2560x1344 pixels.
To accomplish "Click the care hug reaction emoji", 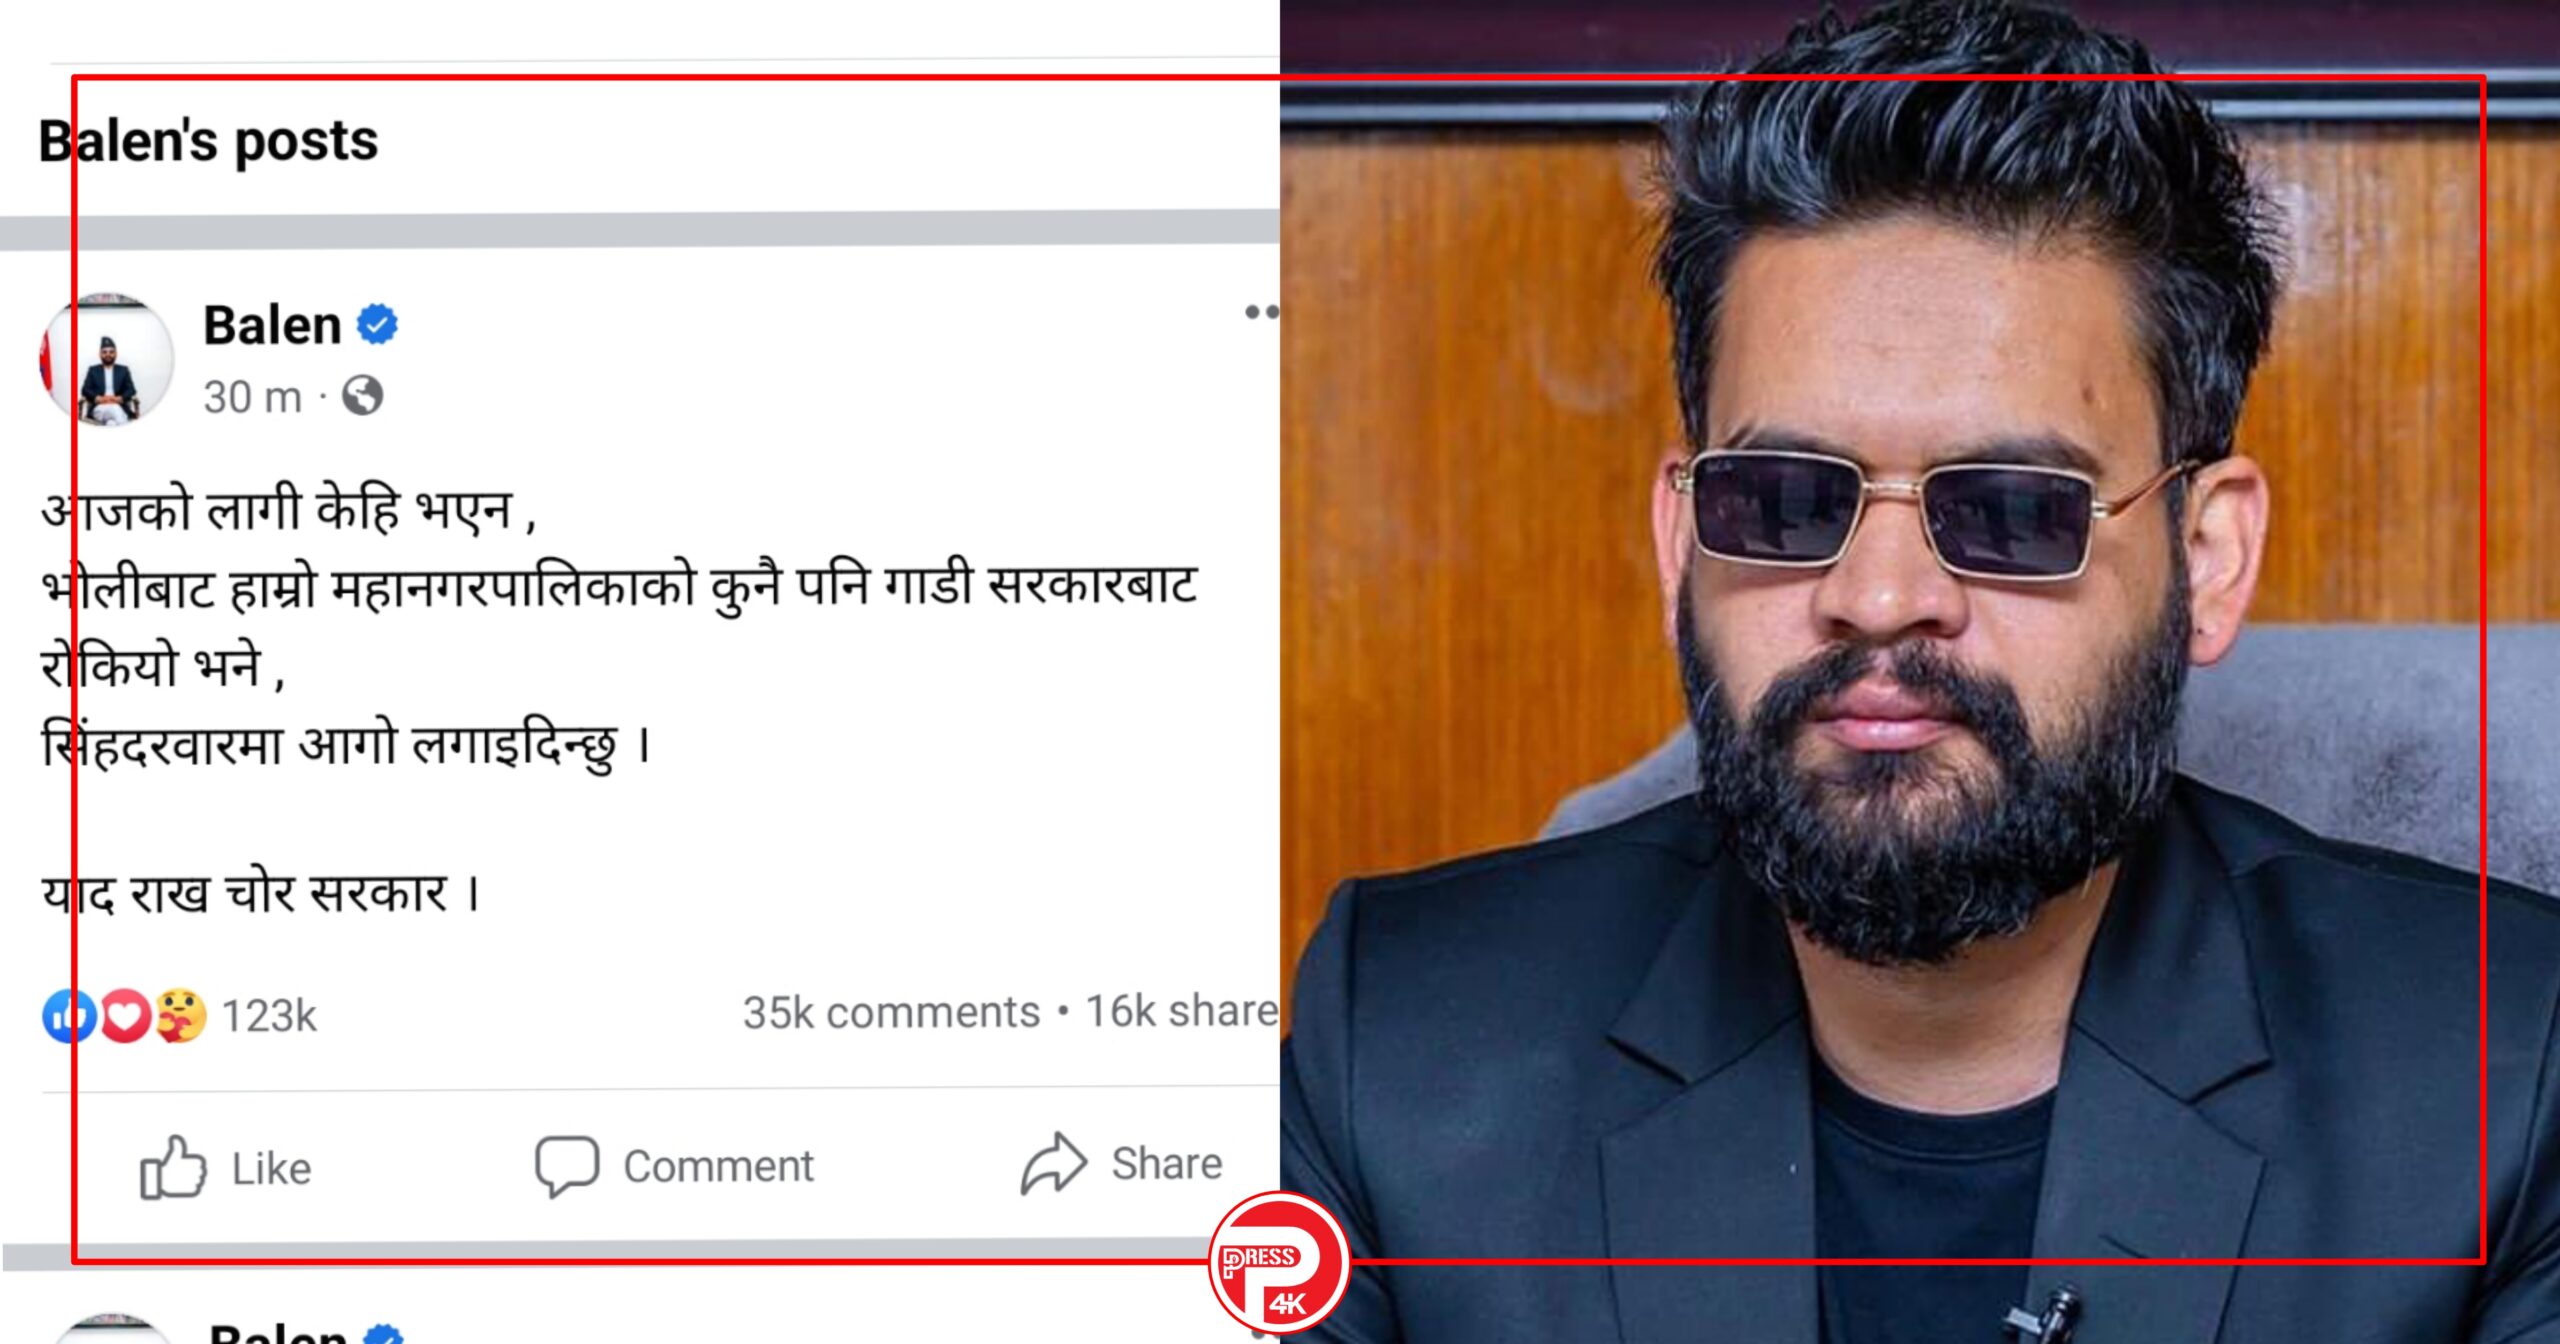I will click(x=180, y=1016).
